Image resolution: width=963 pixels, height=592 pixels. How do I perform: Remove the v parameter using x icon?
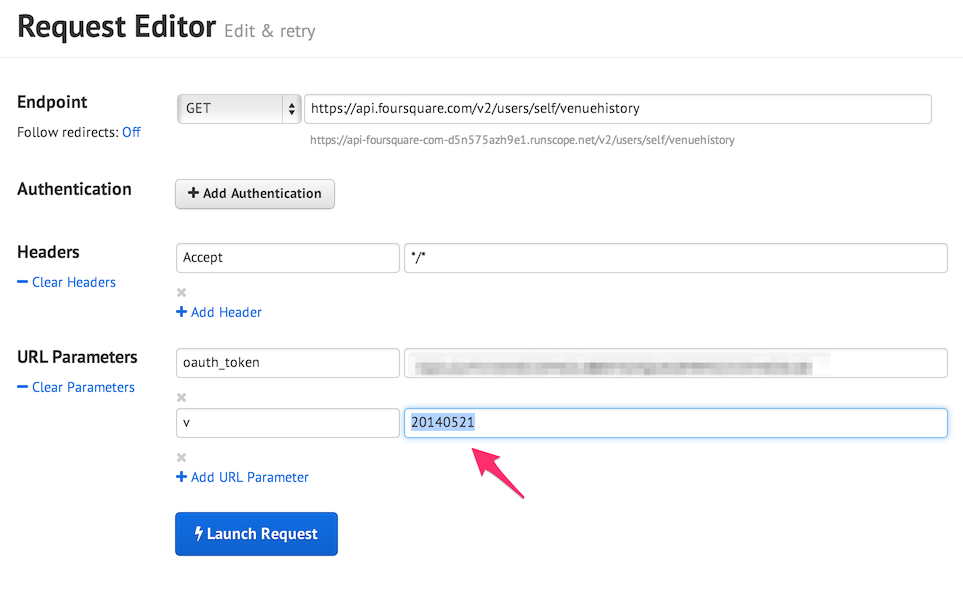[181, 458]
